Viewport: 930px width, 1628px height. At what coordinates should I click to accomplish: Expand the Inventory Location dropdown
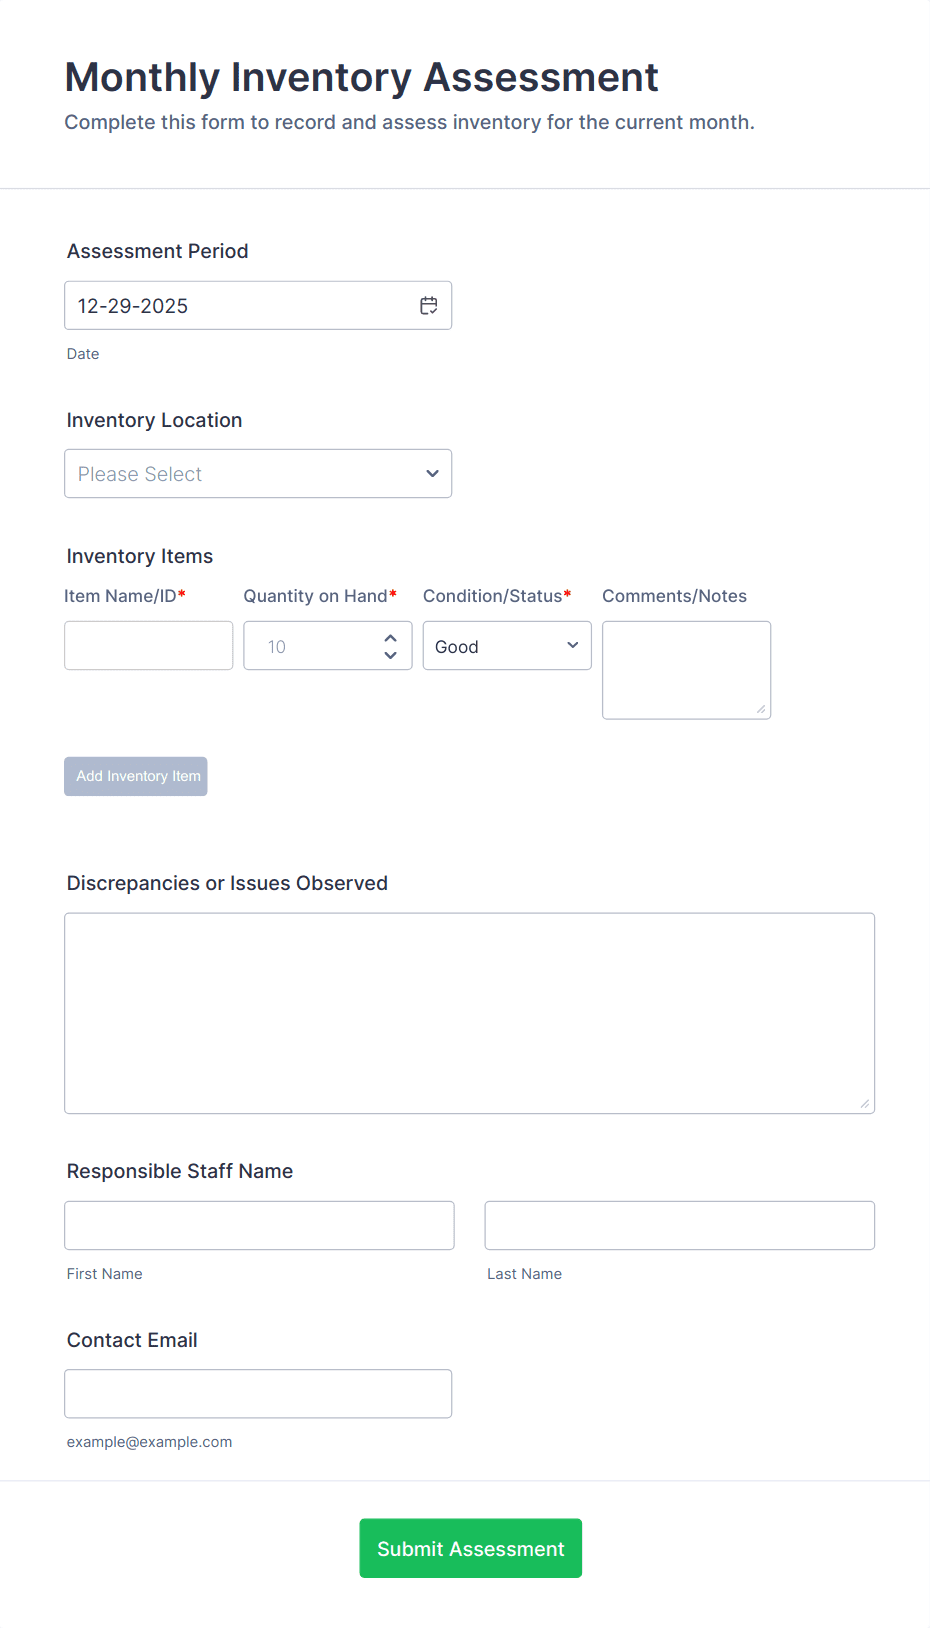click(x=258, y=474)
